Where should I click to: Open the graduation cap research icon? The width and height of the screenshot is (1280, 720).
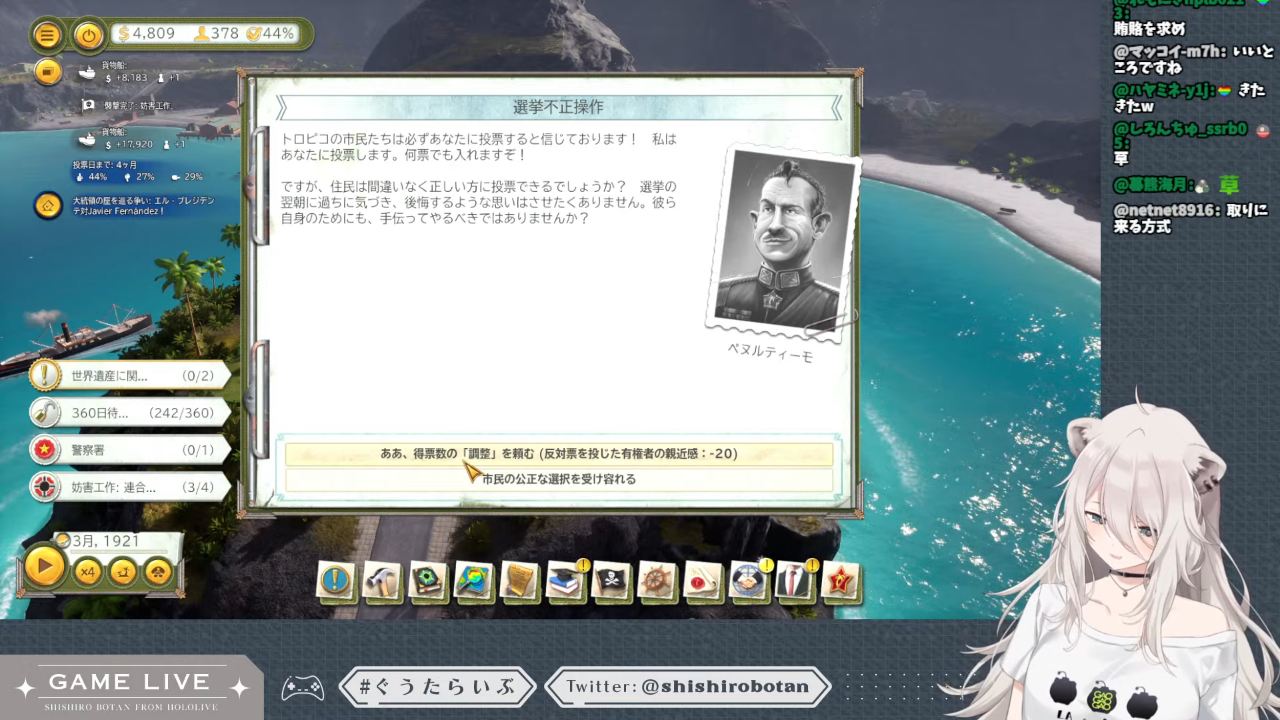click(565, 580)
